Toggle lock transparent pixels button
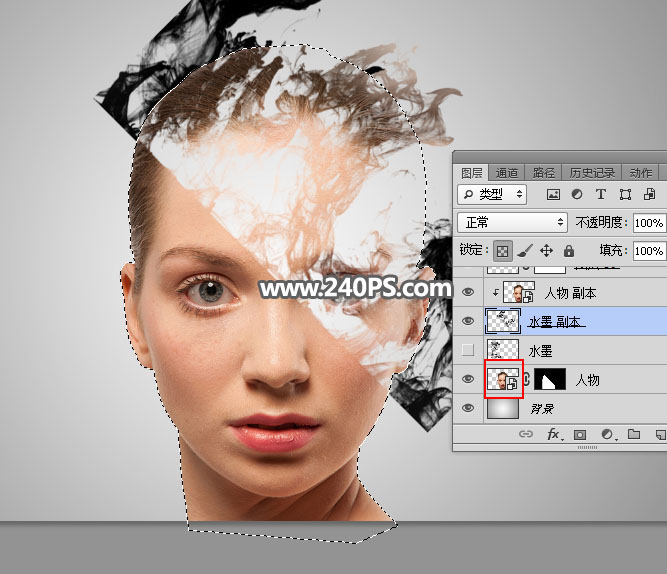 [502, 251]
